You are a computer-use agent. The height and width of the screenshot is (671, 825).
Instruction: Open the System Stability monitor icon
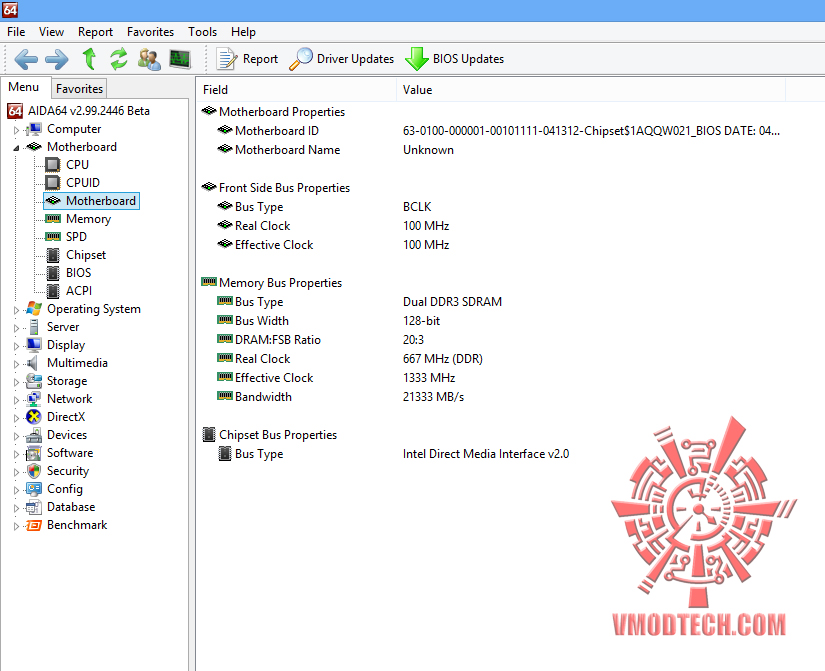pos(180,59)
